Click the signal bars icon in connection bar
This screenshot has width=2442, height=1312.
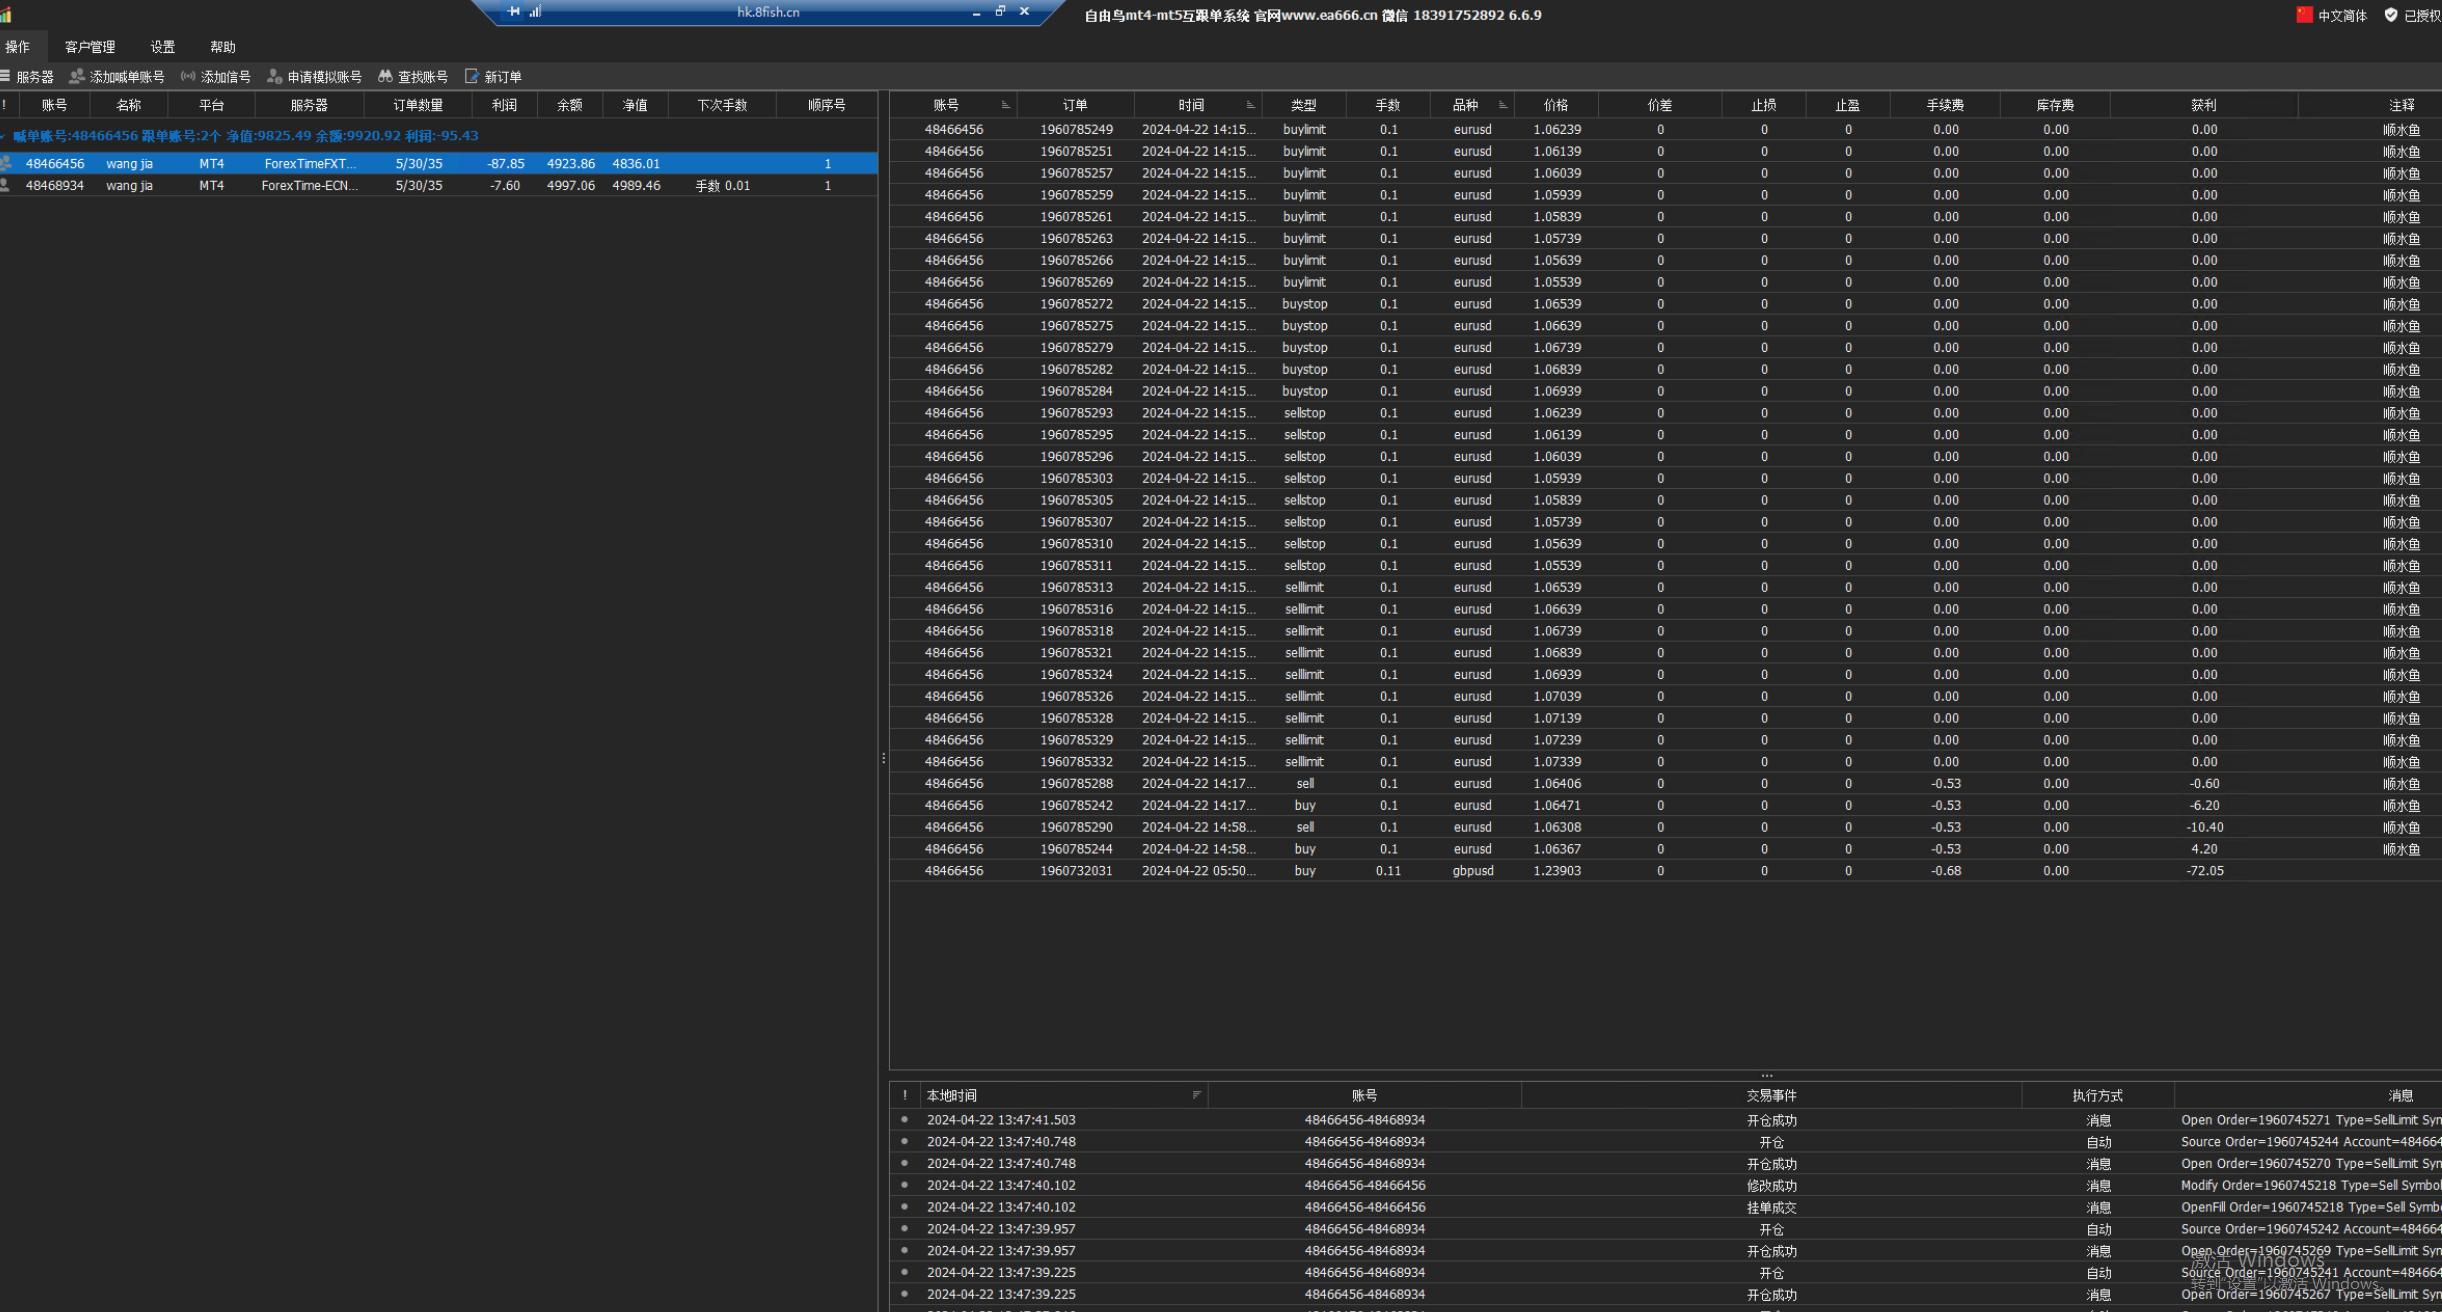pyautogui.click(x=536, y=11)
